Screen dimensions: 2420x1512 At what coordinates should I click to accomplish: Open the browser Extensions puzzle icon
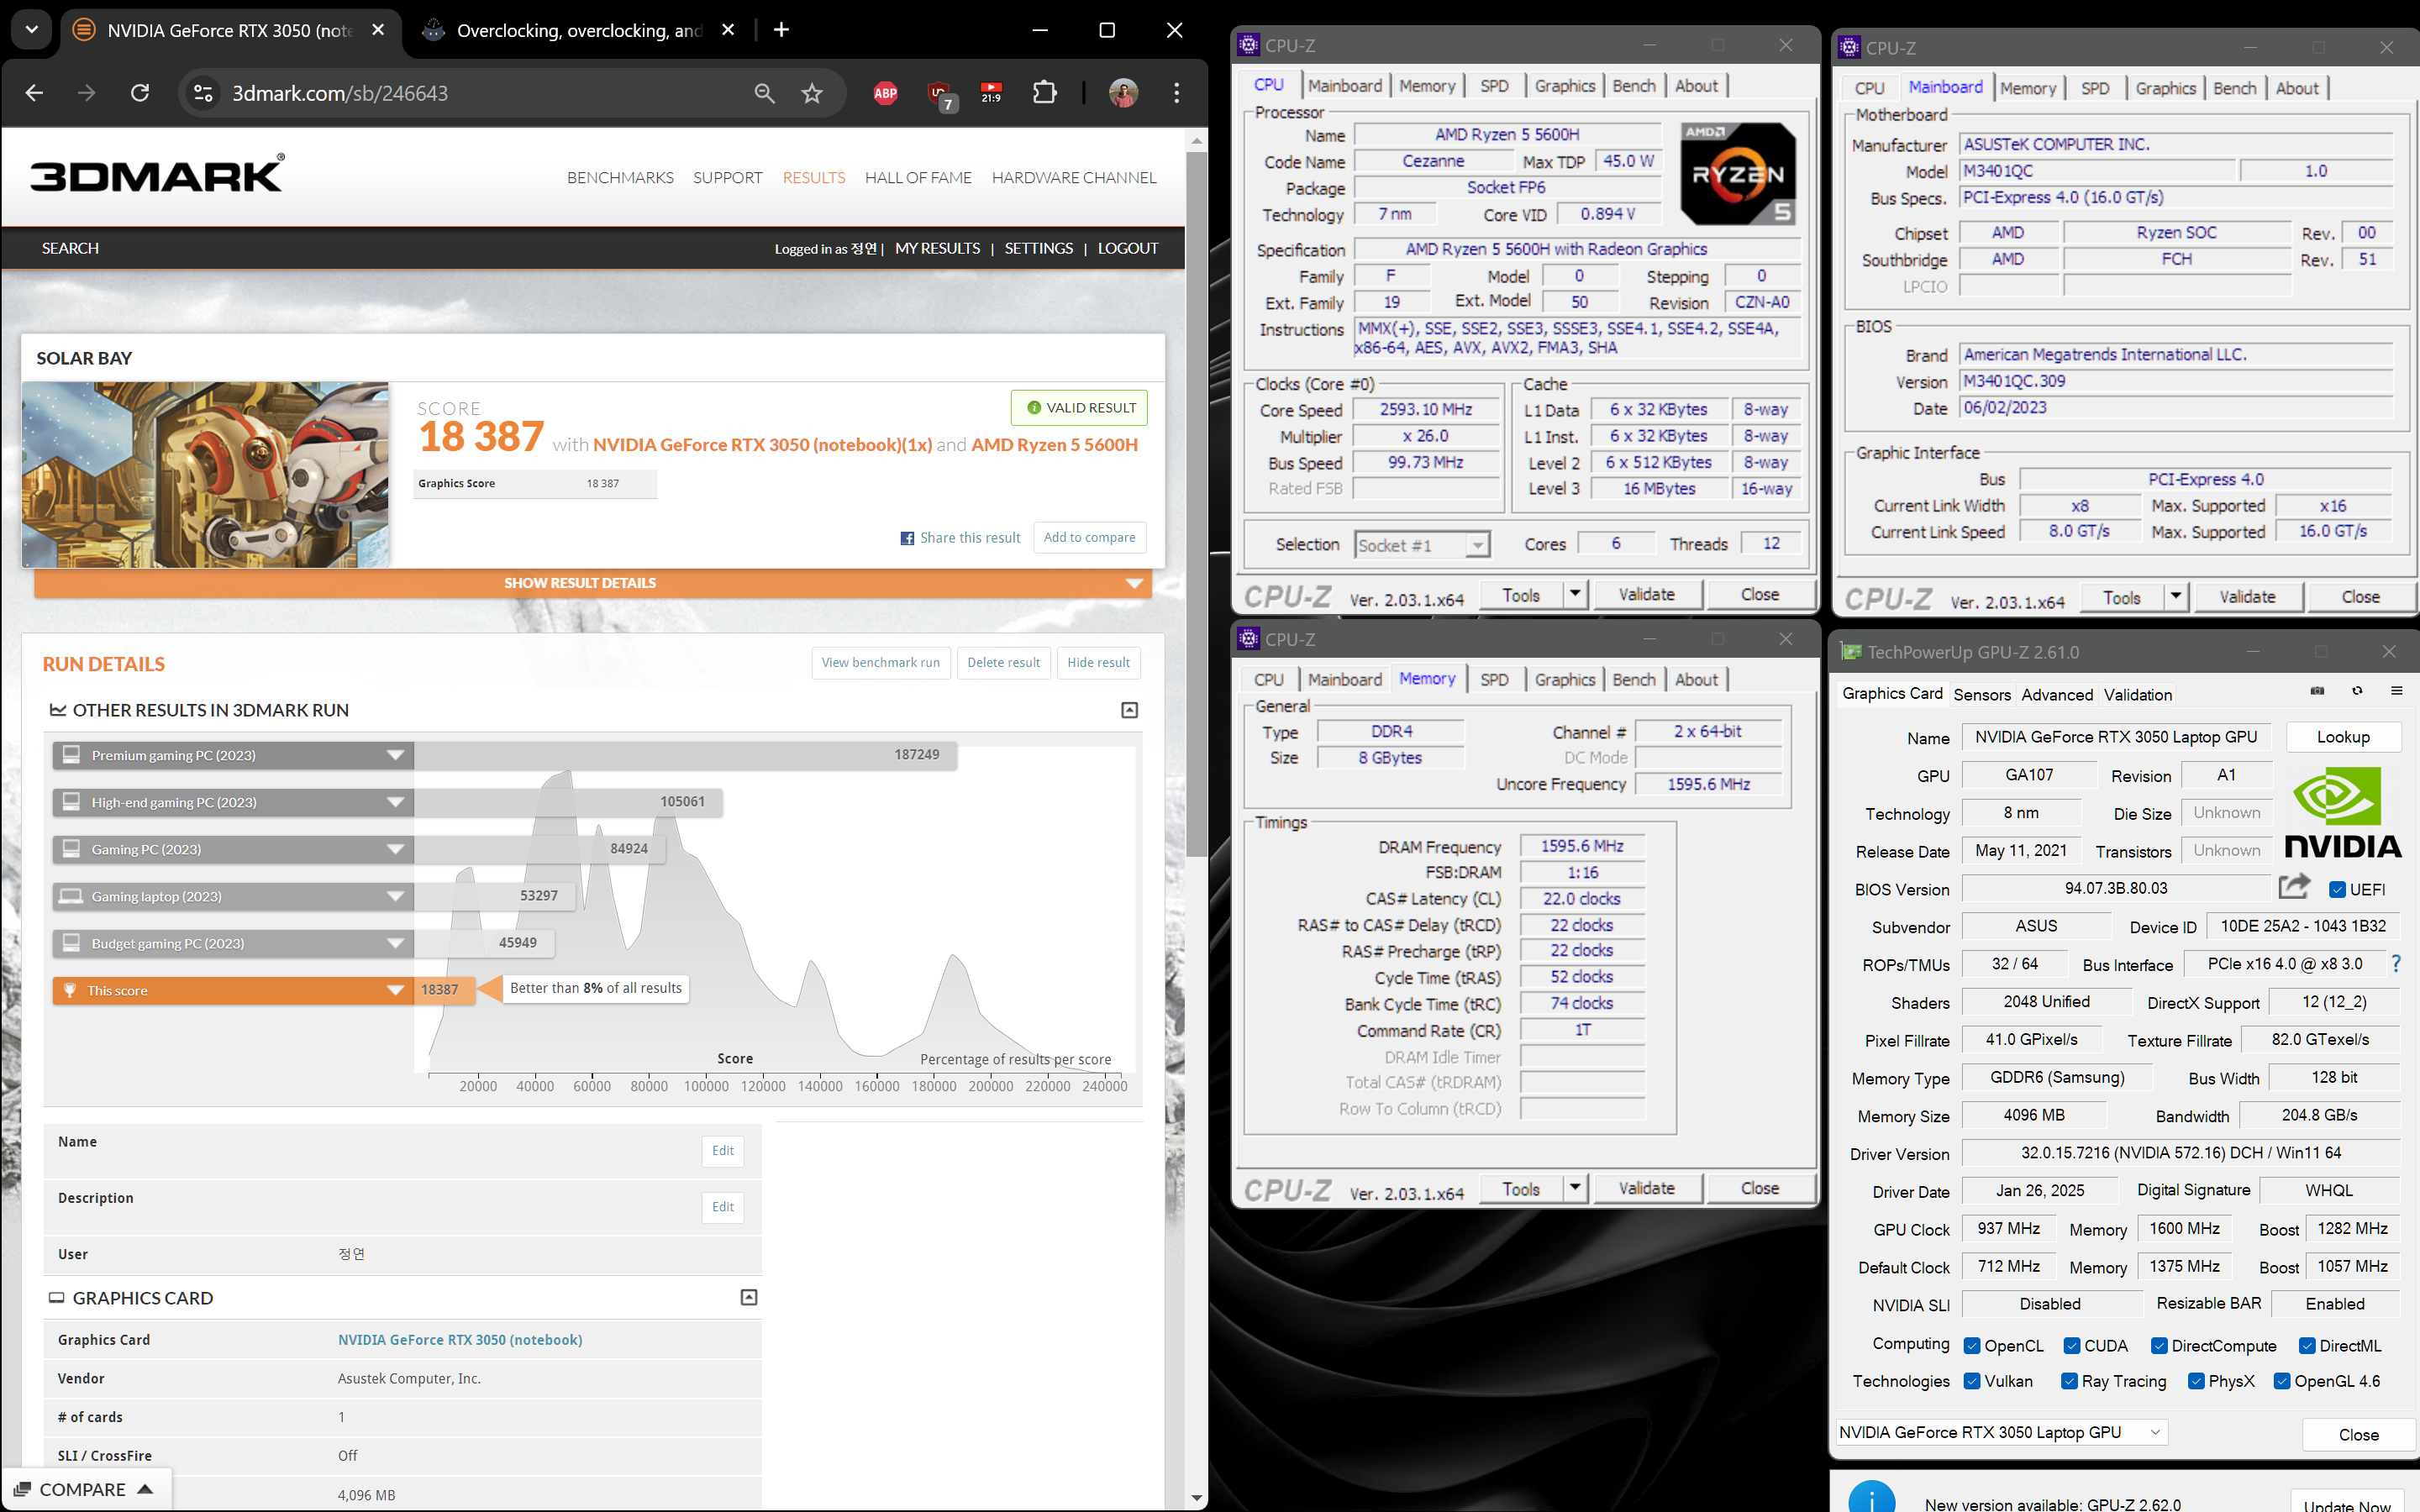1044,93
